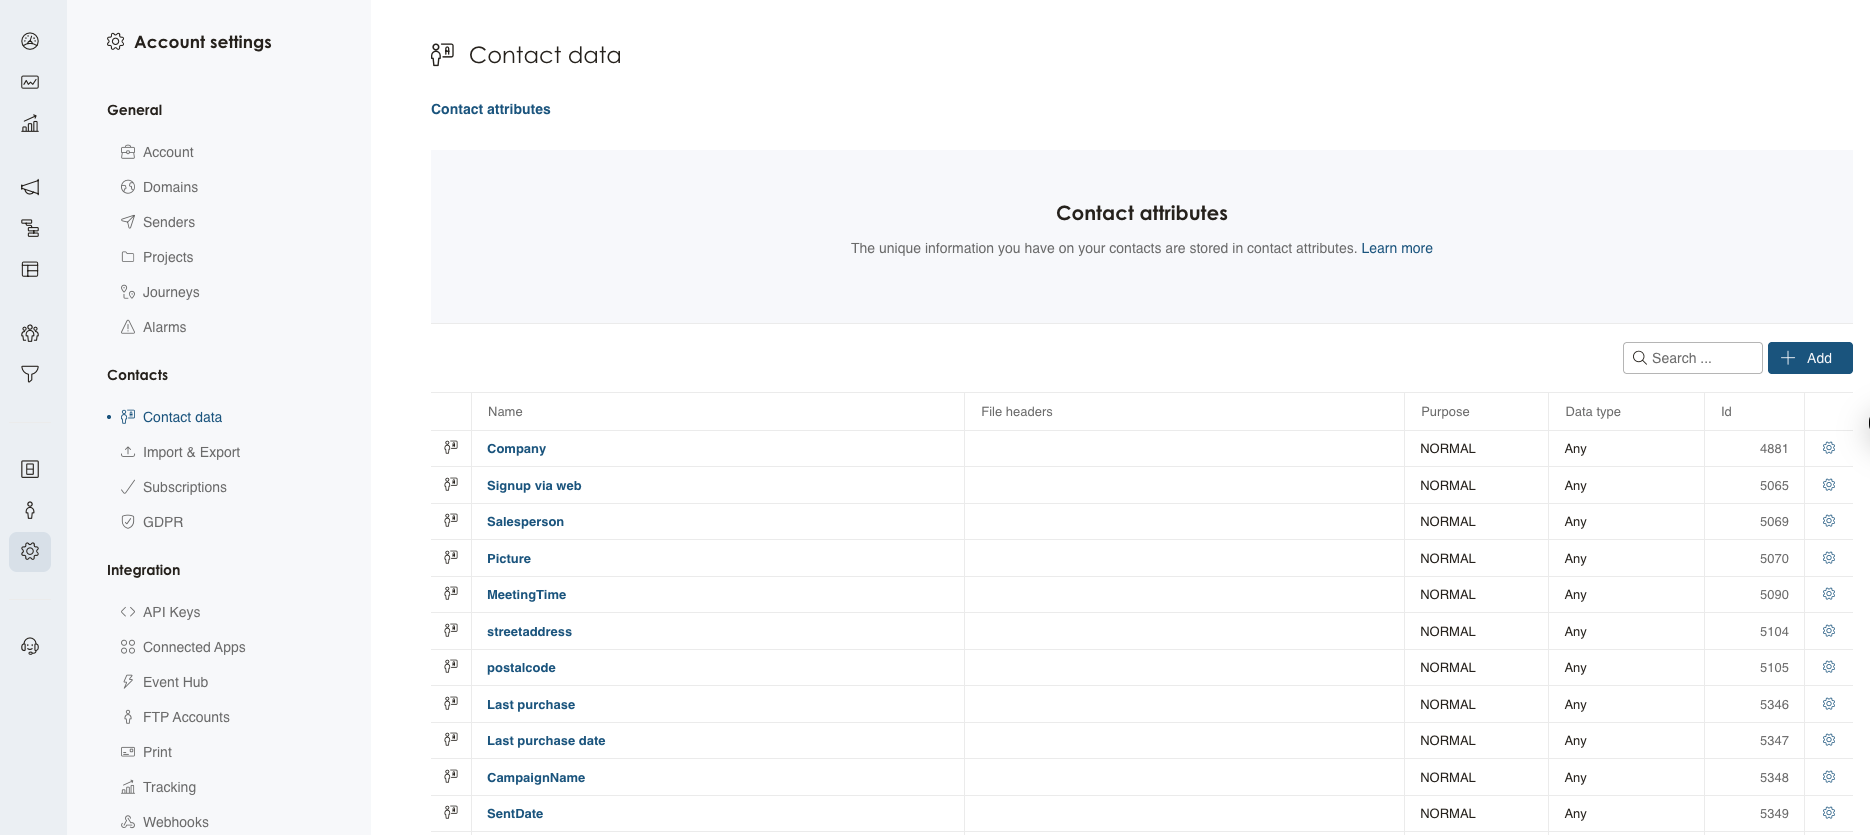Click the funnel filter icon in left rail
Image resolution: width=1870 pixels, height=835 pixels.
pos(30,374)
